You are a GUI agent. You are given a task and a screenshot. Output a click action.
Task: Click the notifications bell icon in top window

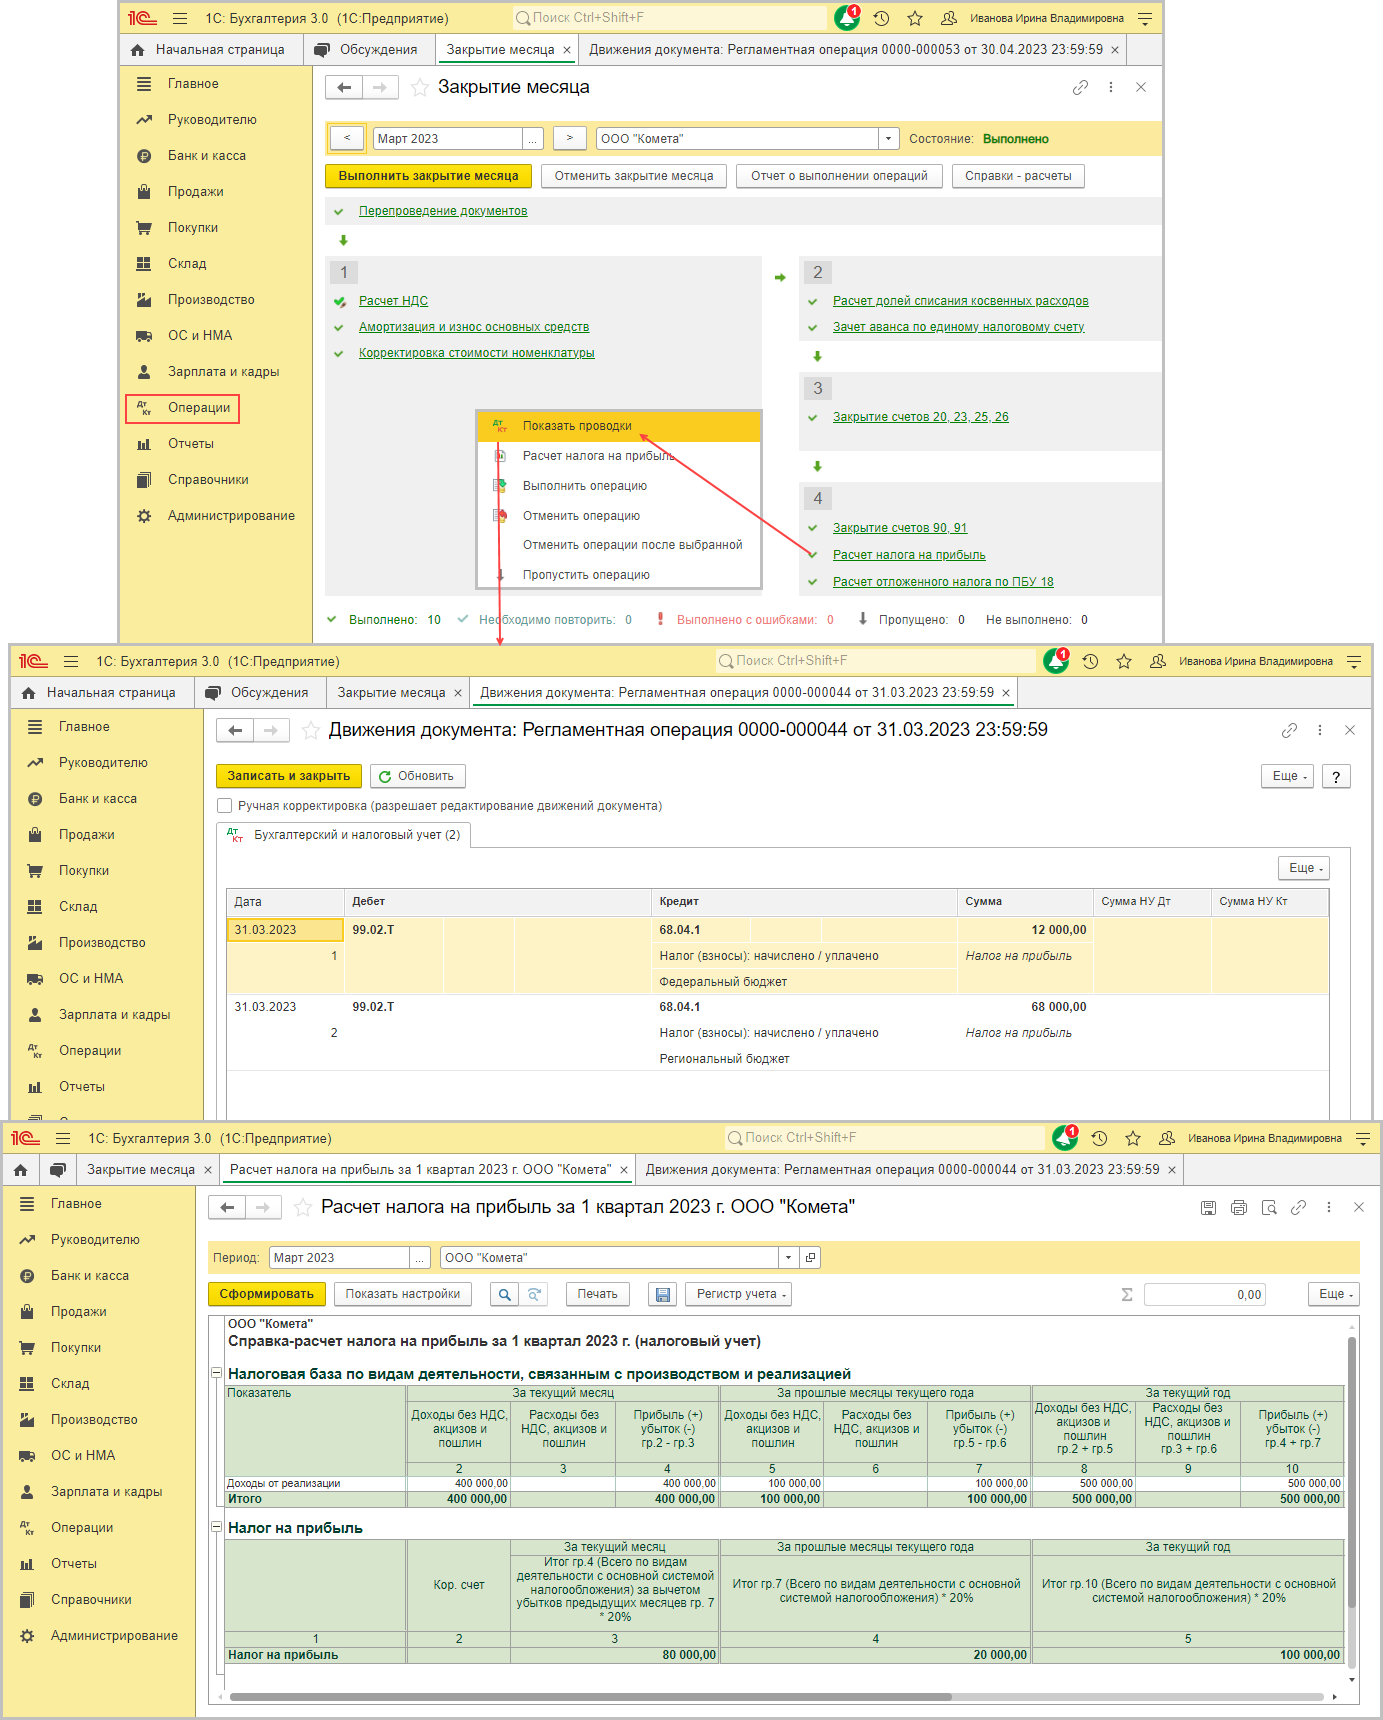(847, 18)
